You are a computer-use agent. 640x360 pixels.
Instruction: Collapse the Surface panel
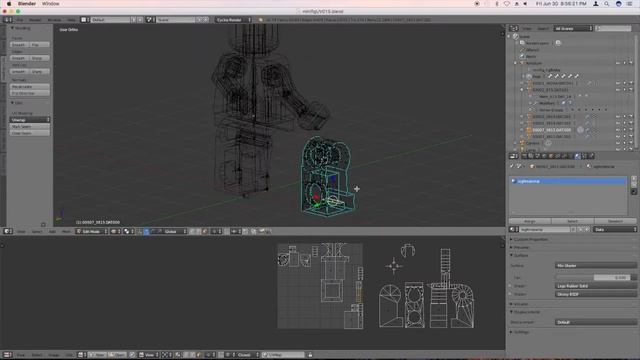[x=512, y=255]
